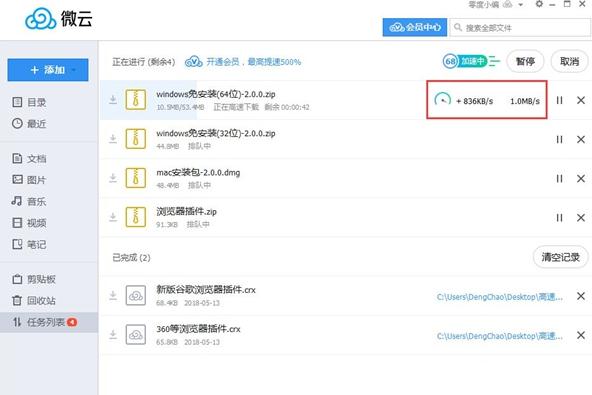The width and height of the screenshot is (592, 395).
Task: Select file name windows免安装(64位)-2.0.0.zip
Action: 216,94
